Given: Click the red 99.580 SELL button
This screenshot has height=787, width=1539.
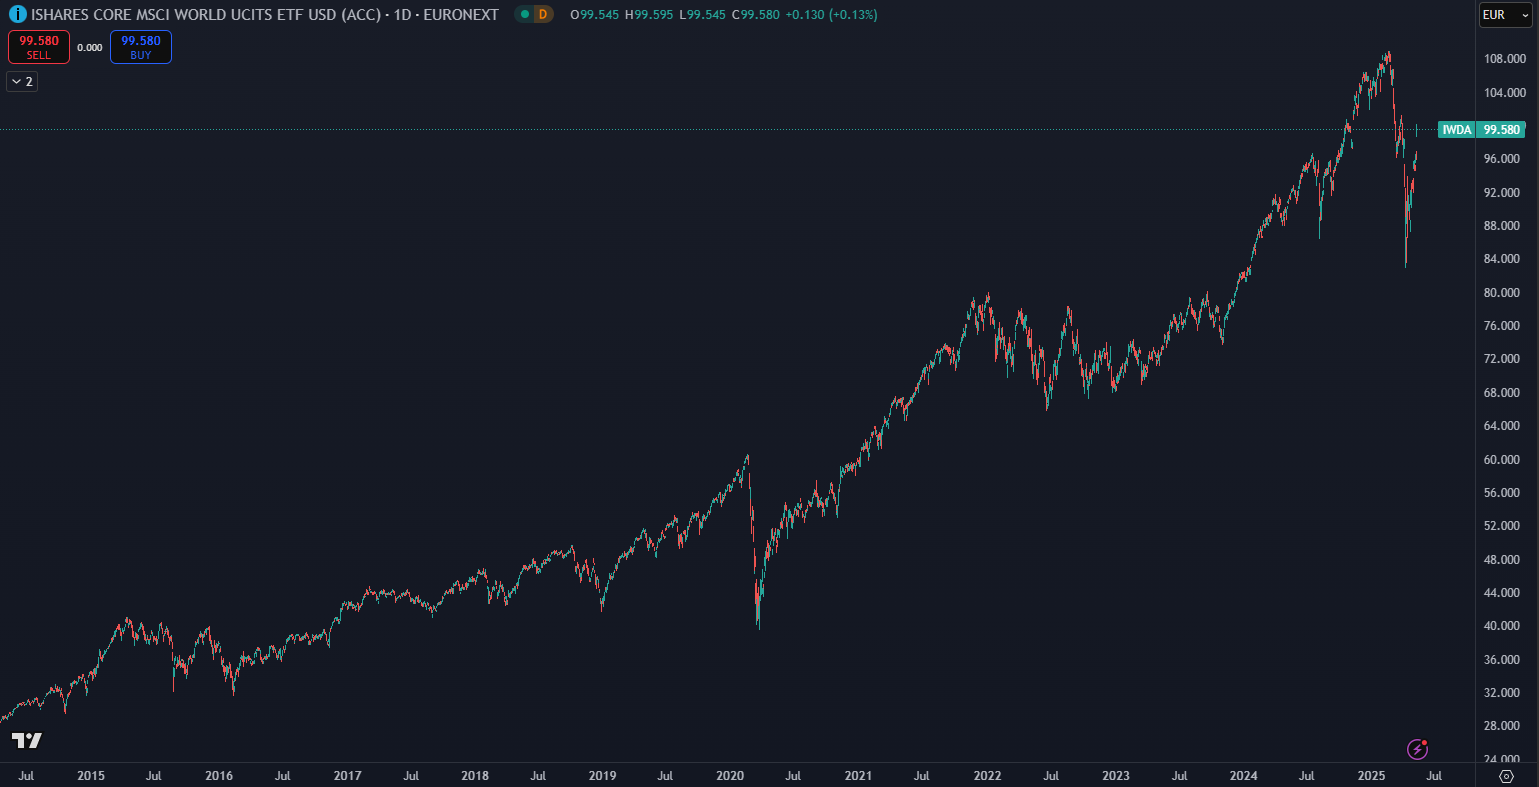Looking at the screenshot, I should 39,47.
